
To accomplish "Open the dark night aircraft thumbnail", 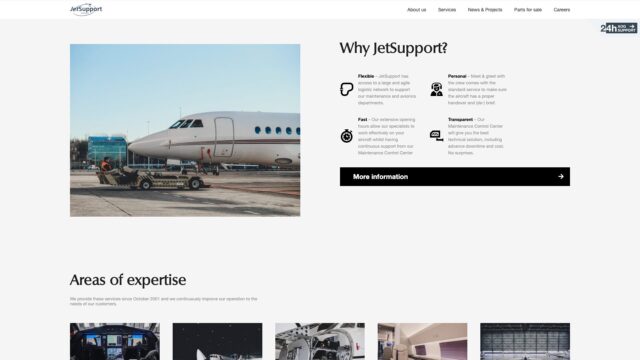I will click(218, 342).
